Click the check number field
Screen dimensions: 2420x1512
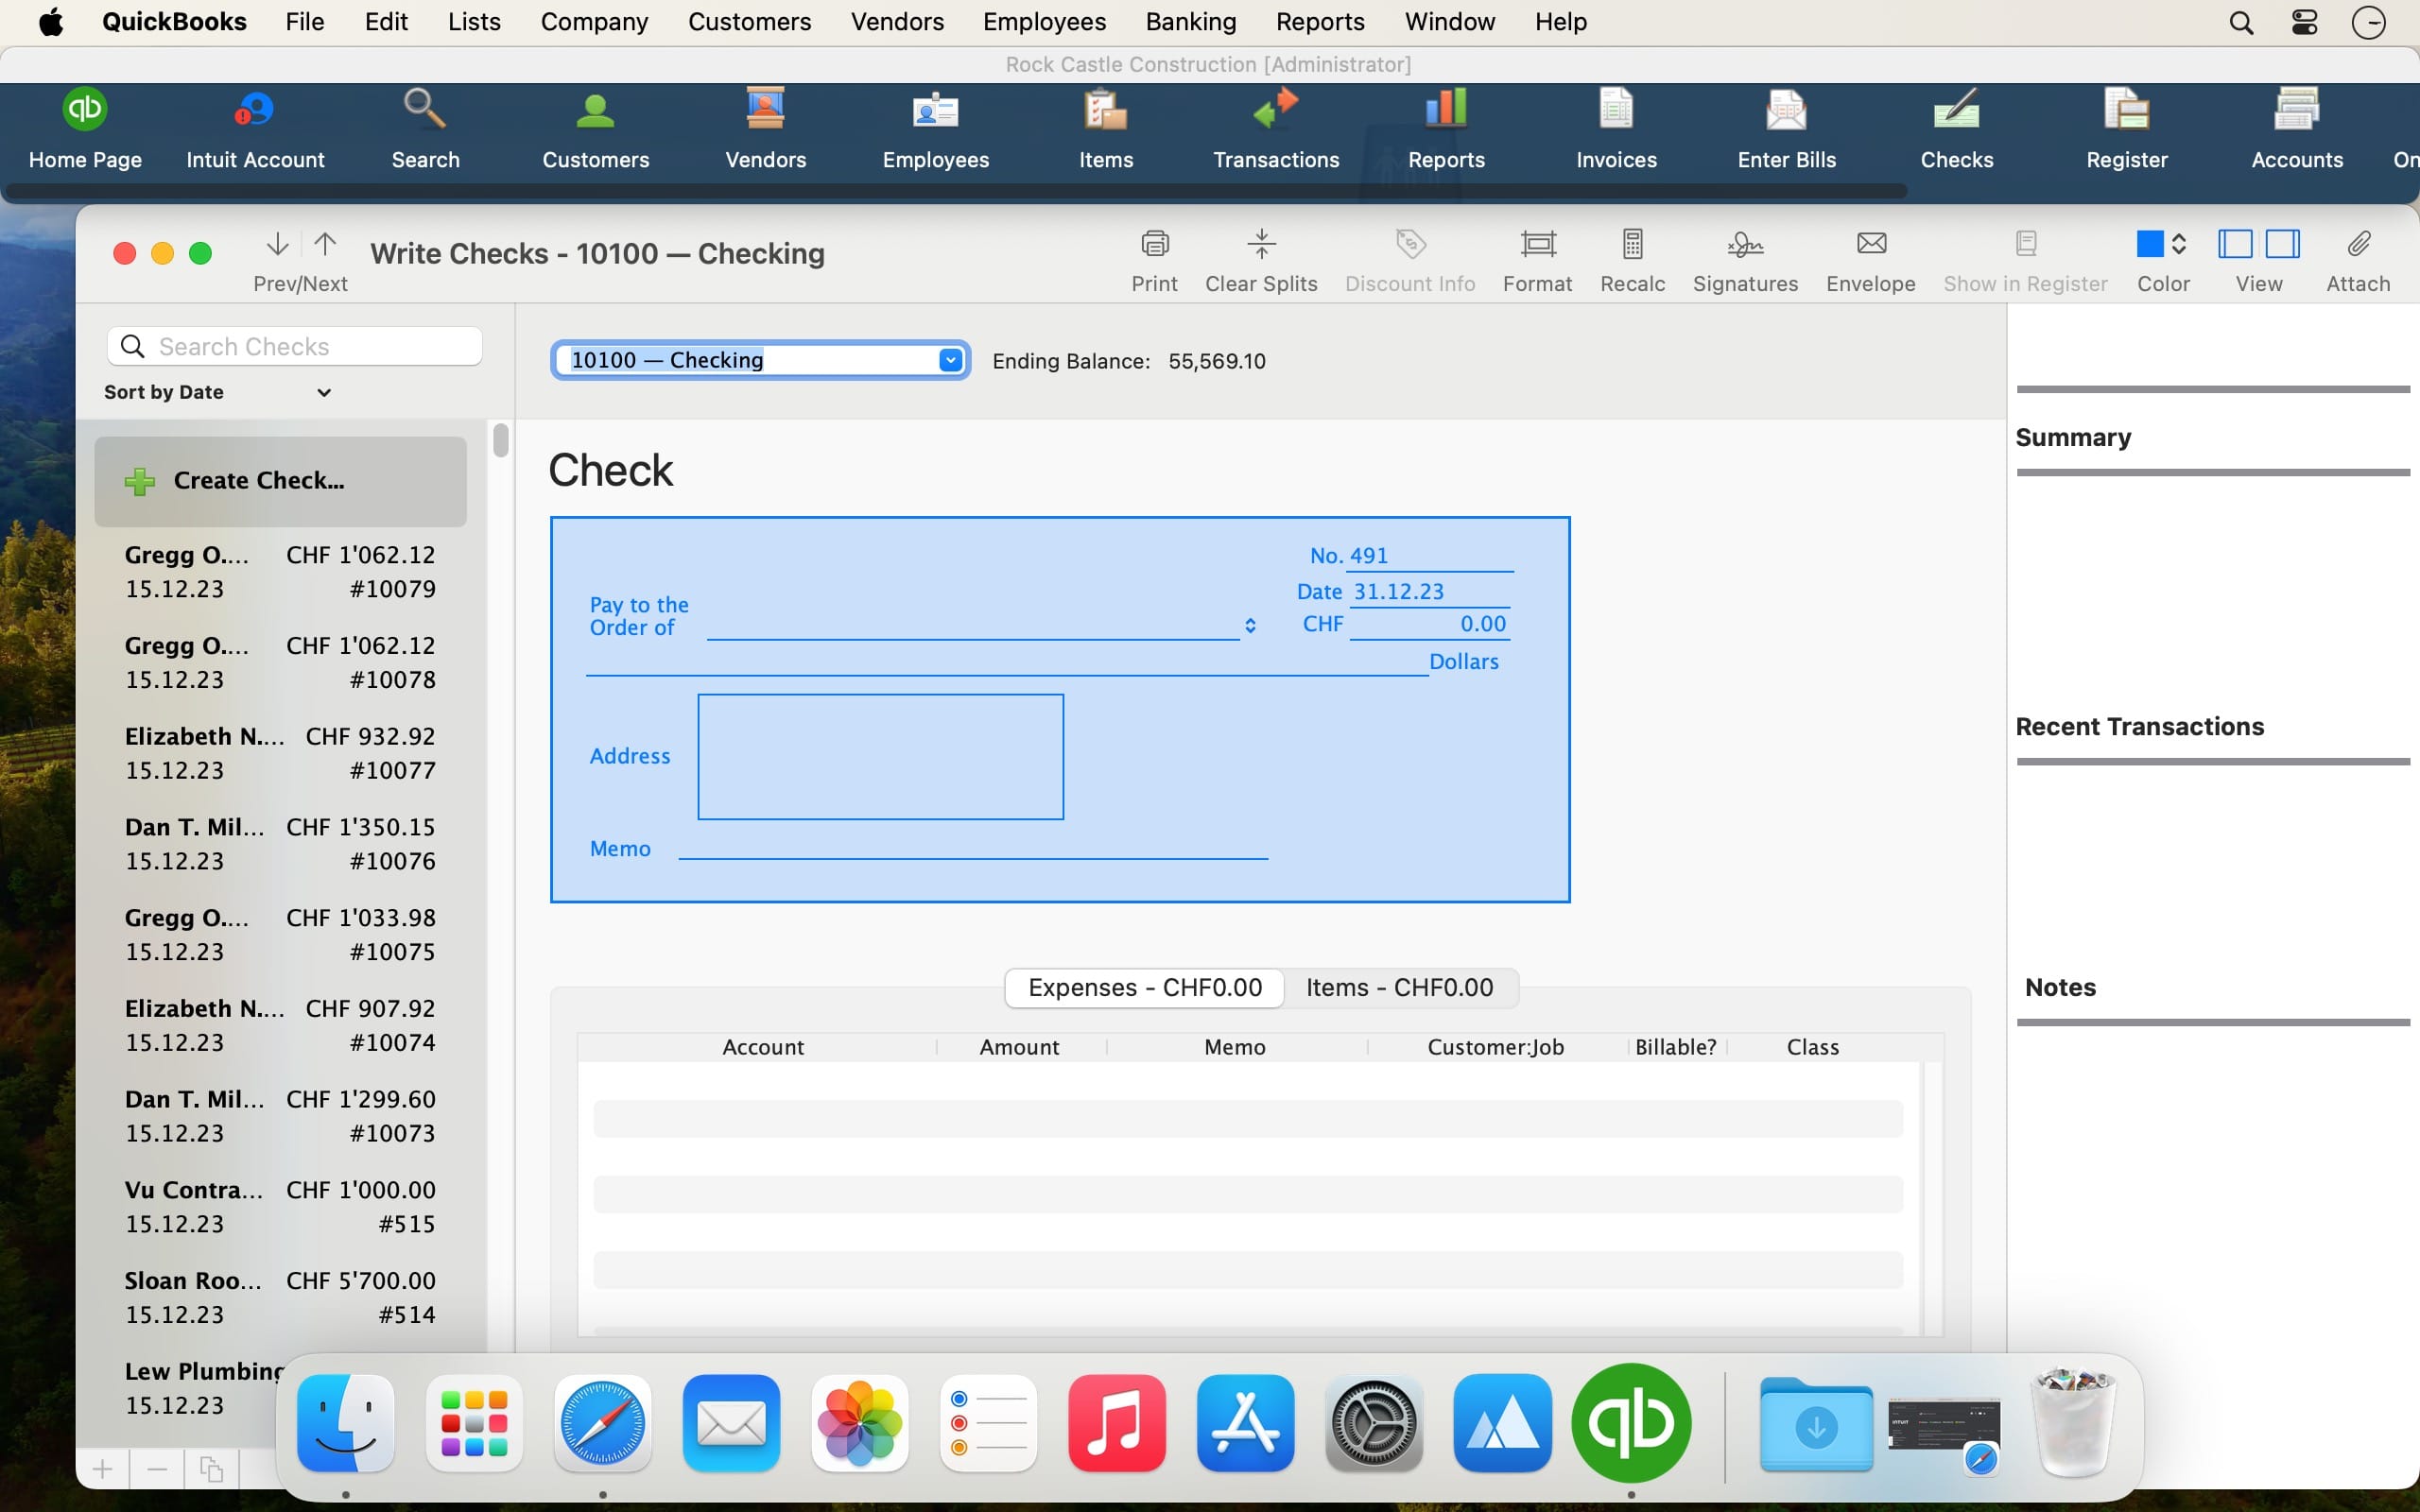point(1430,556)
